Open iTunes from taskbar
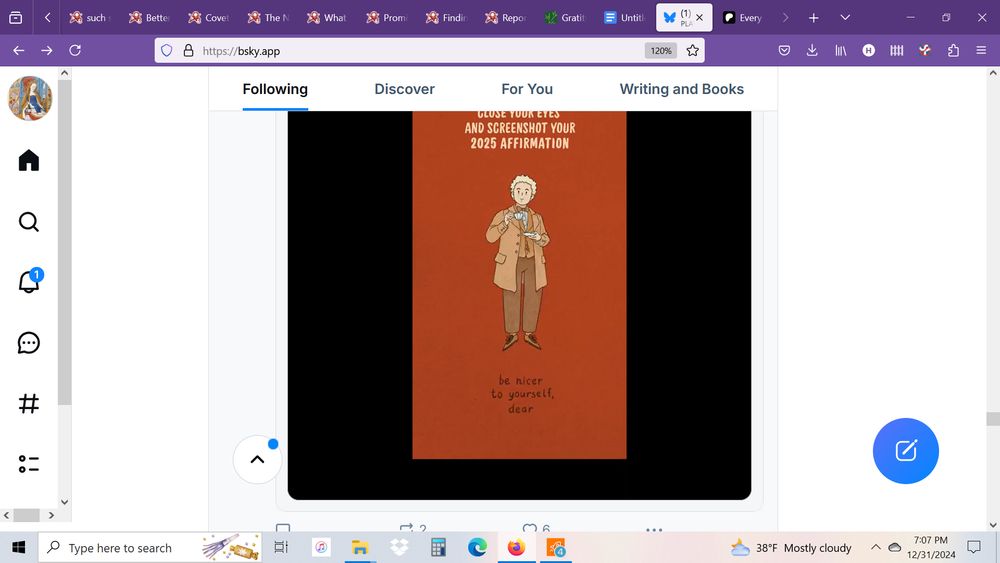 [x=321, y=547]
